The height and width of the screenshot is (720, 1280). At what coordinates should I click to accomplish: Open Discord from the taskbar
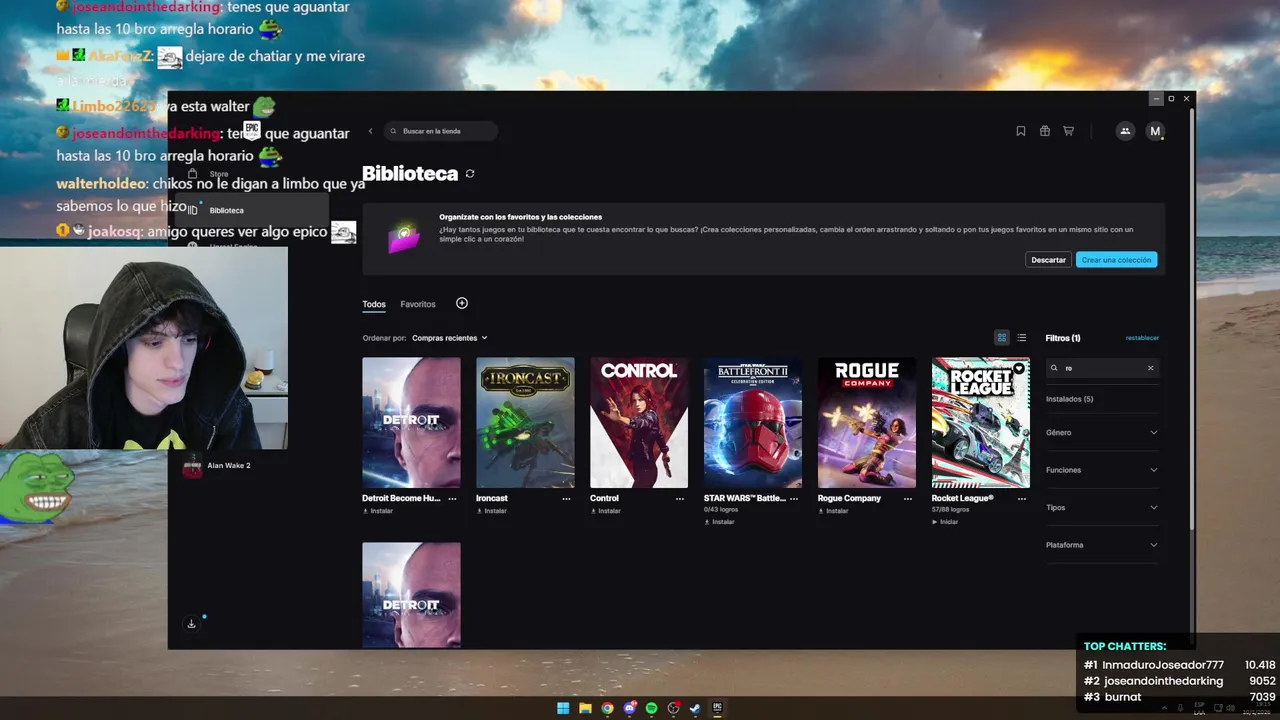(x=629, y=708)
